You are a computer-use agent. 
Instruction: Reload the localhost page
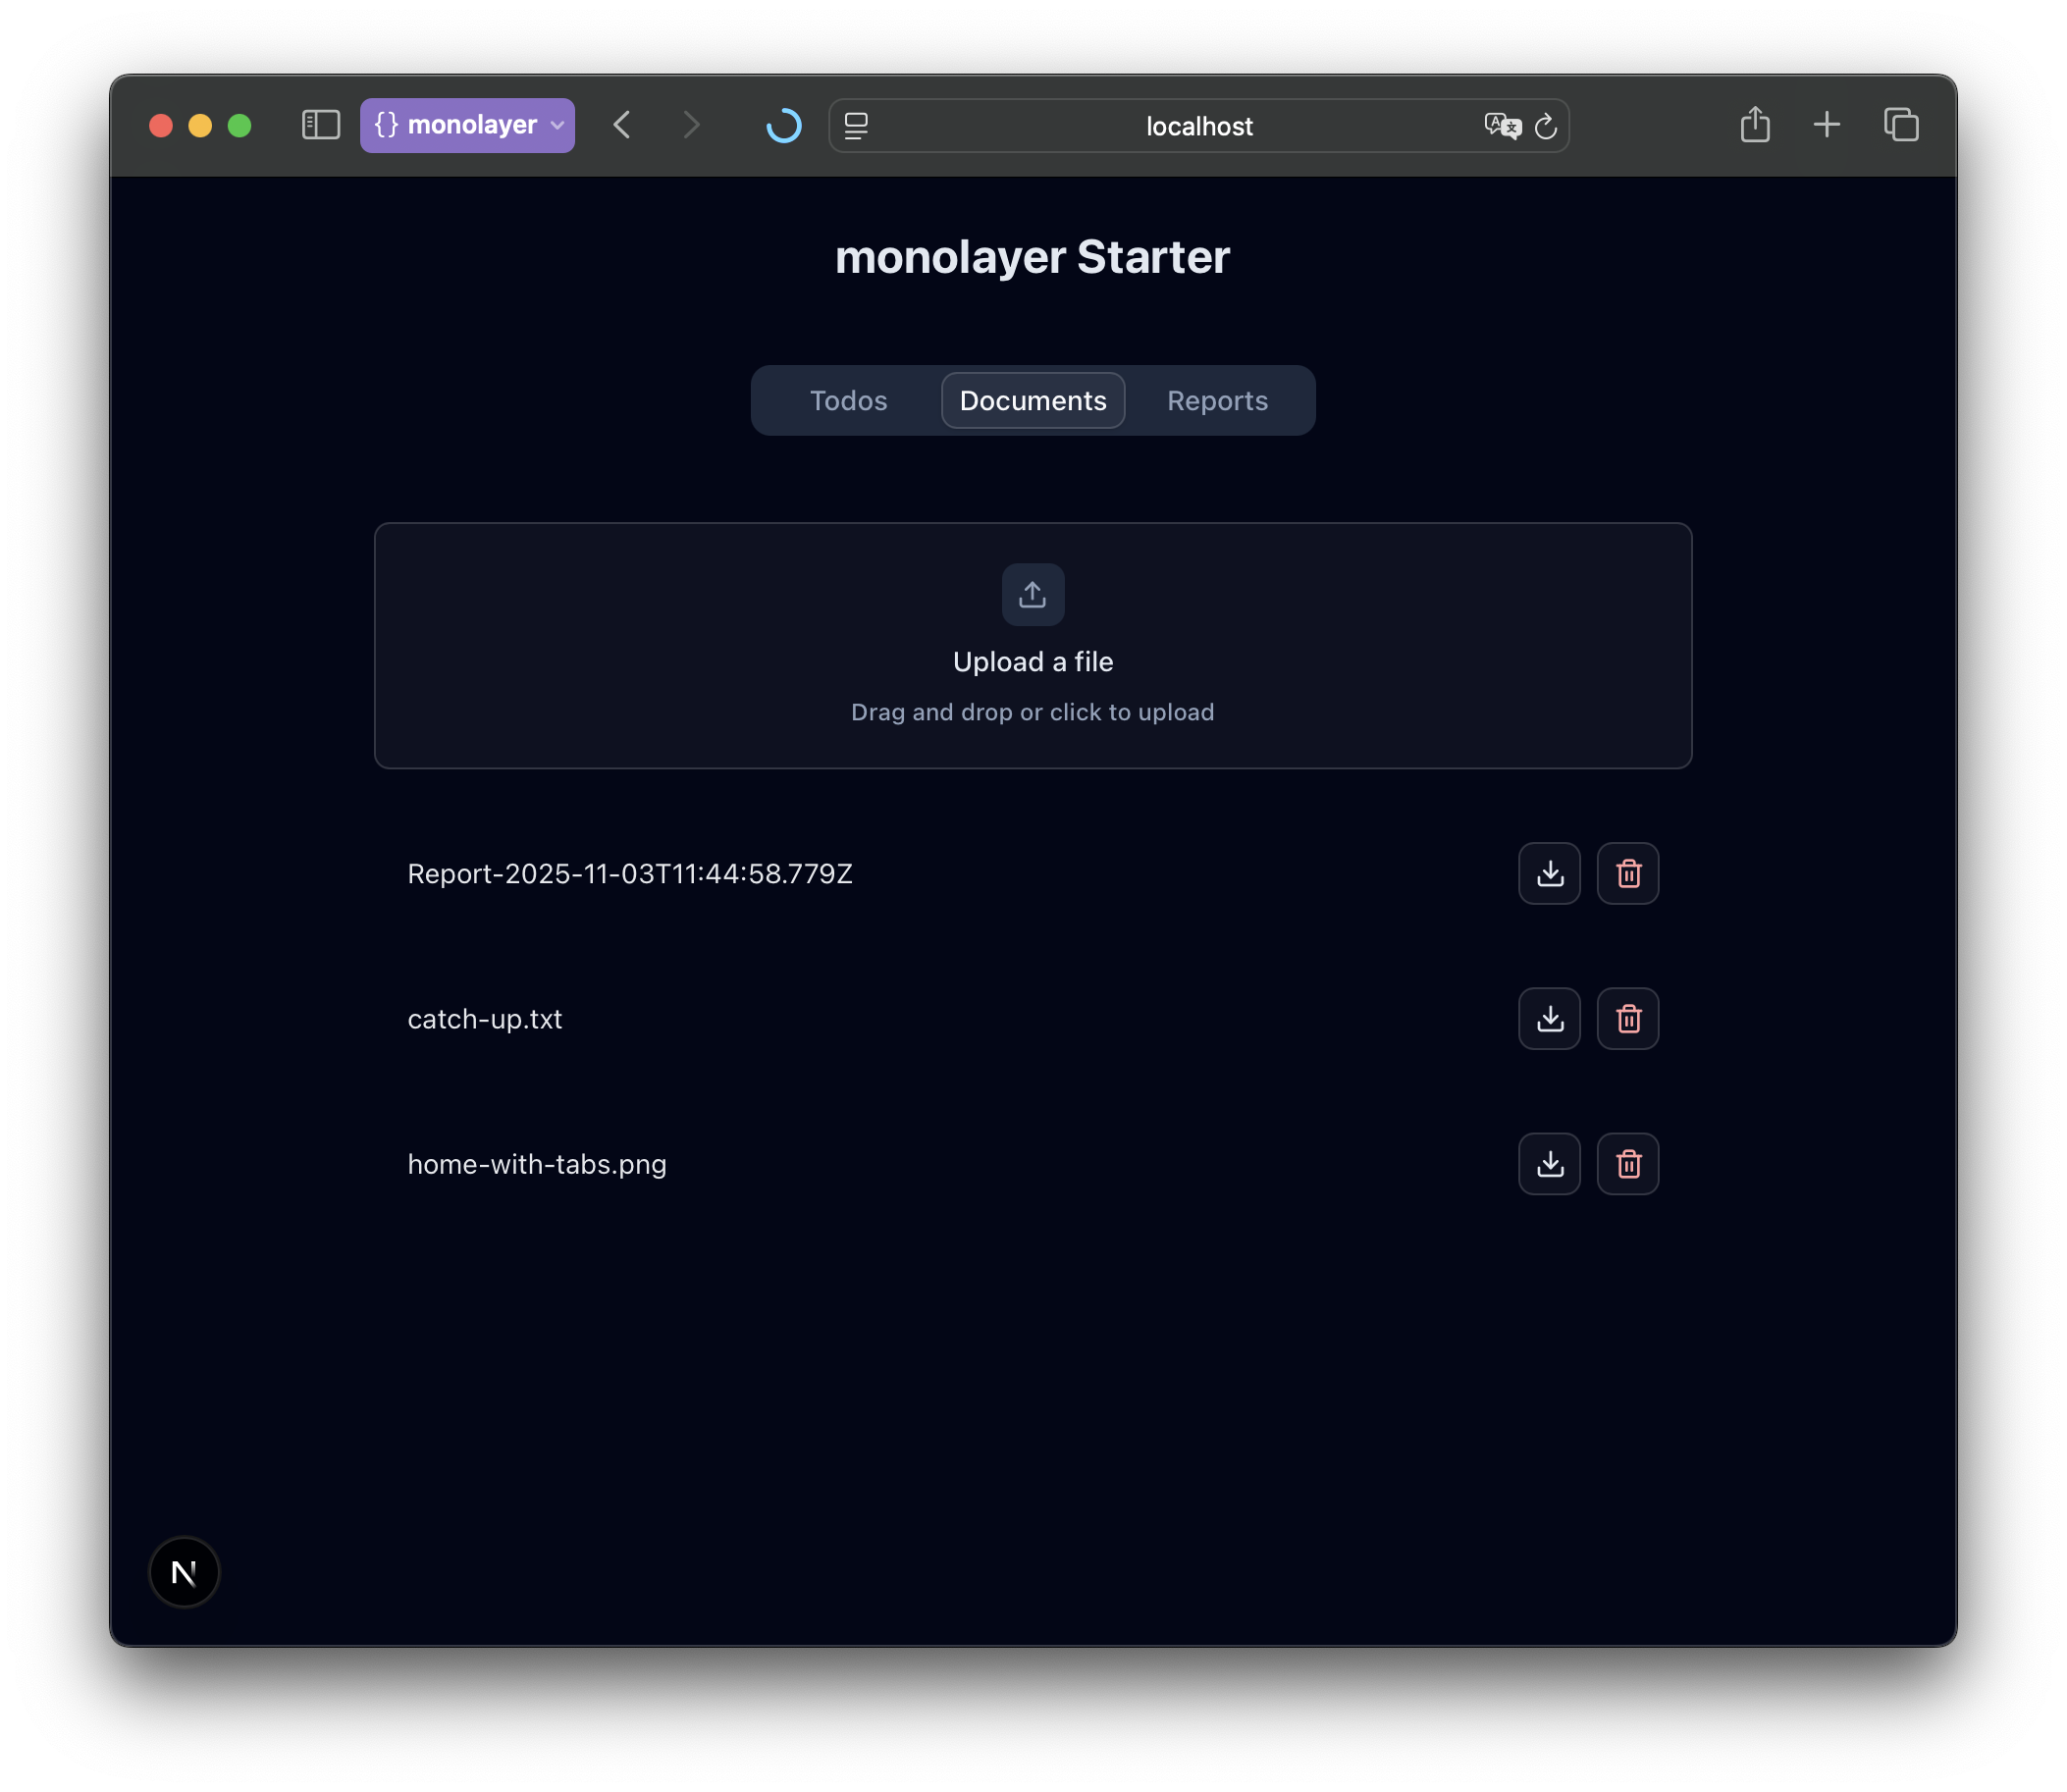[x=1545, y=126]
